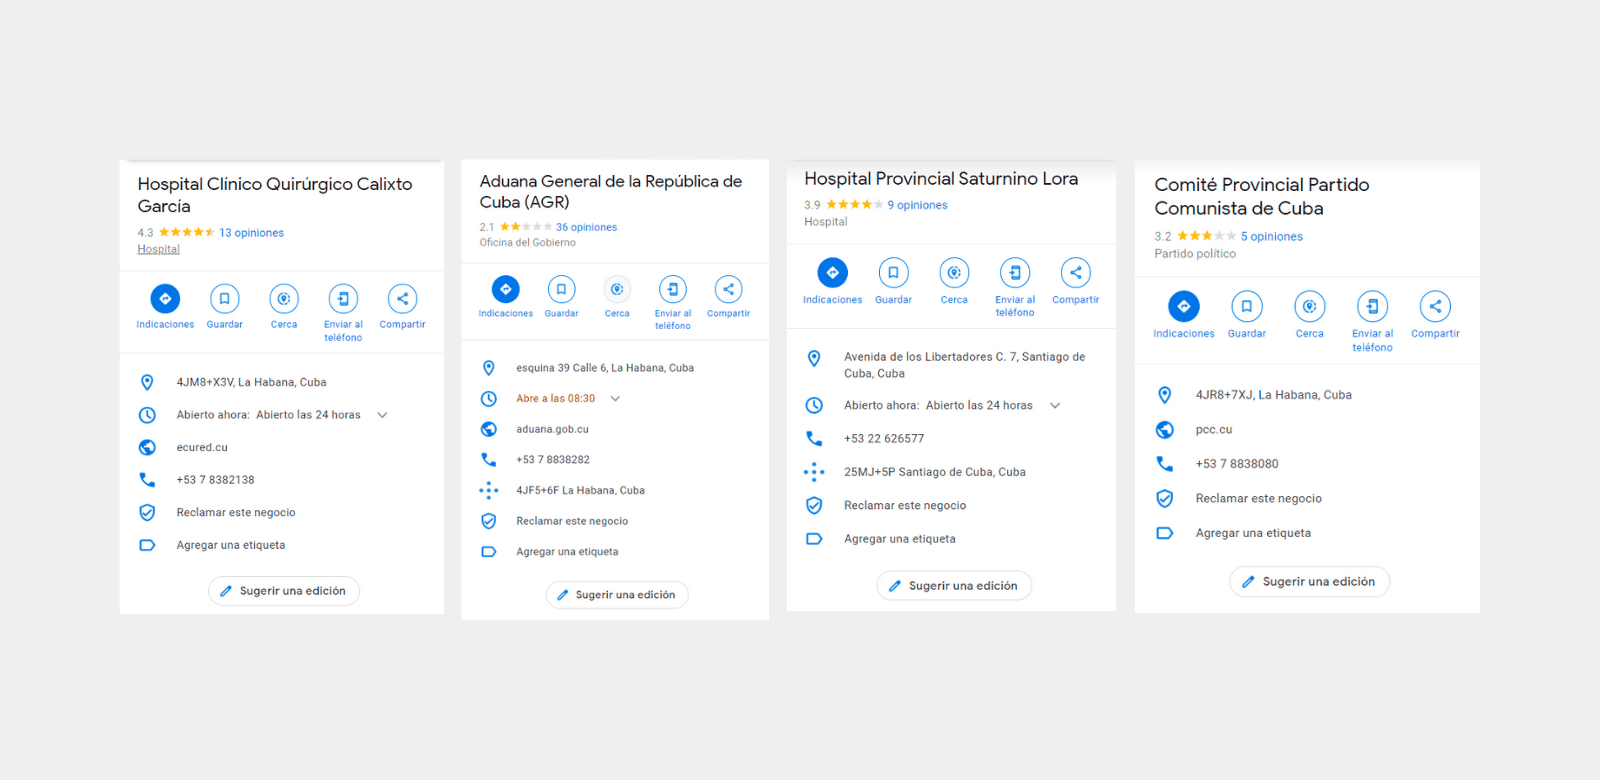This screenshot has height=780, width=1600.
Task: Click Cerca icon on Hospital Saturnino Lora card
Action: tap(954, 272)
